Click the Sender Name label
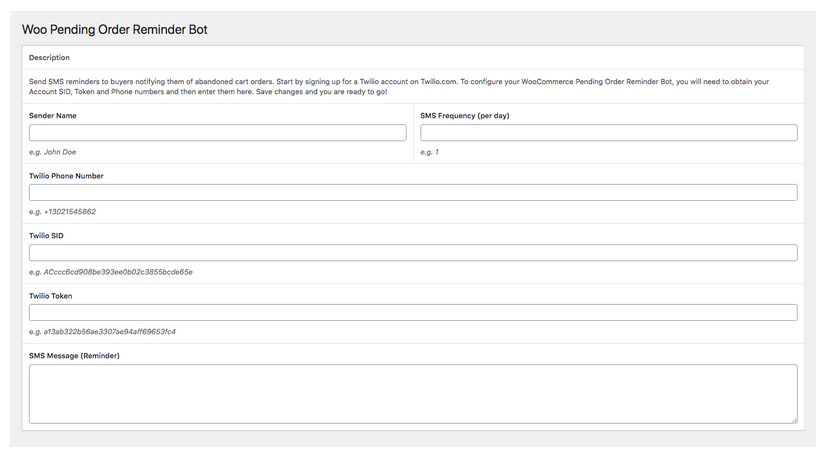This screenshot has width=828, height=459. pyautogui.click(x=53, y=116)
